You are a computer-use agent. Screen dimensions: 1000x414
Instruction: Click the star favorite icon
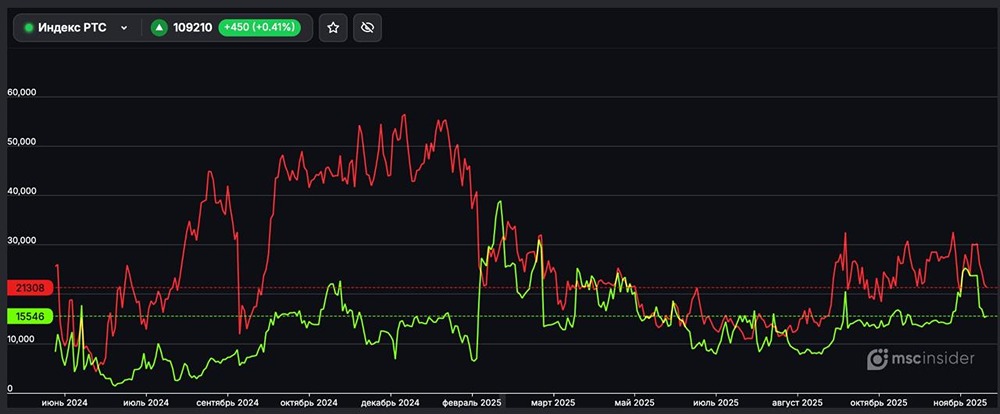pyautogui.click(x=333, y=28)
